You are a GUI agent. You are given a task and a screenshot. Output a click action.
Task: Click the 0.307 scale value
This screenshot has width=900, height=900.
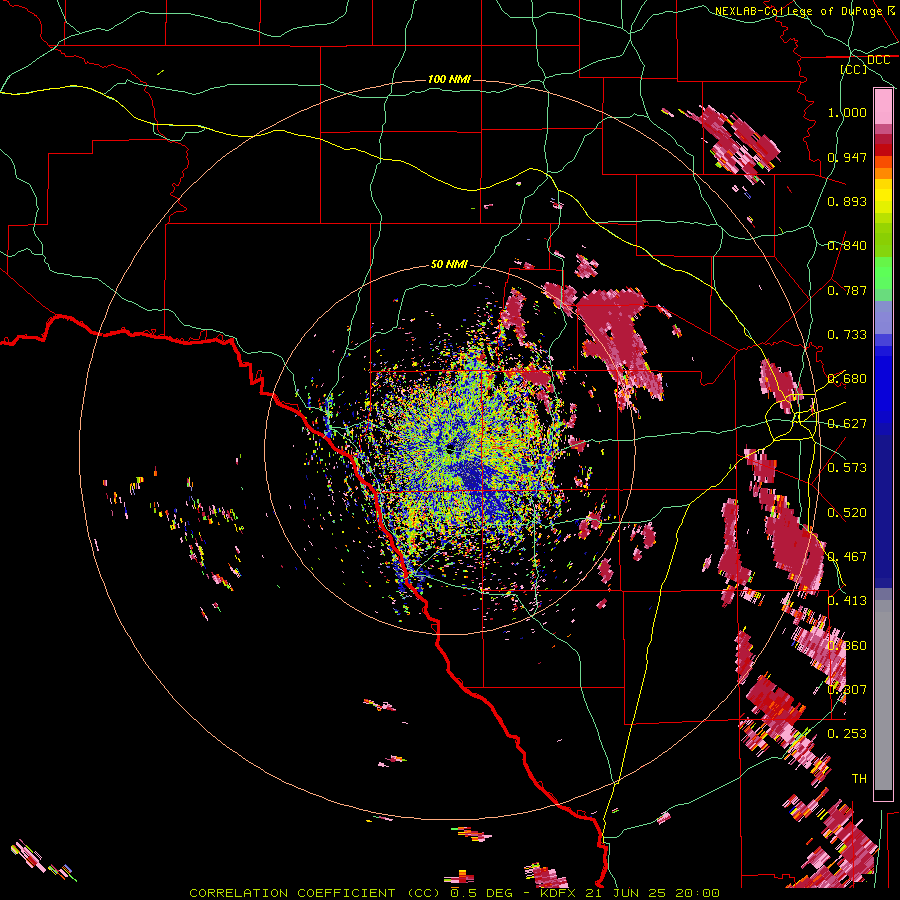[847, 690]
